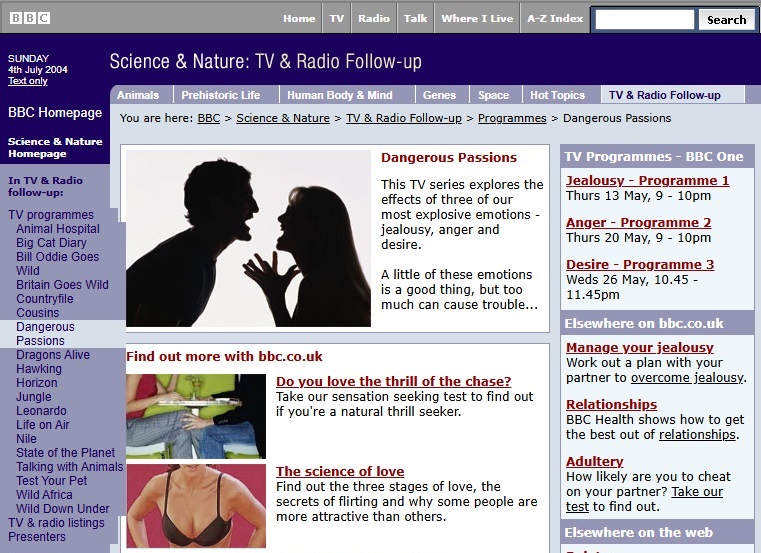This screenshot has width=761, height=553.
Task: Open Bill Oddie Goes Wild sidebar link
Action: click(x=57, y=264)
